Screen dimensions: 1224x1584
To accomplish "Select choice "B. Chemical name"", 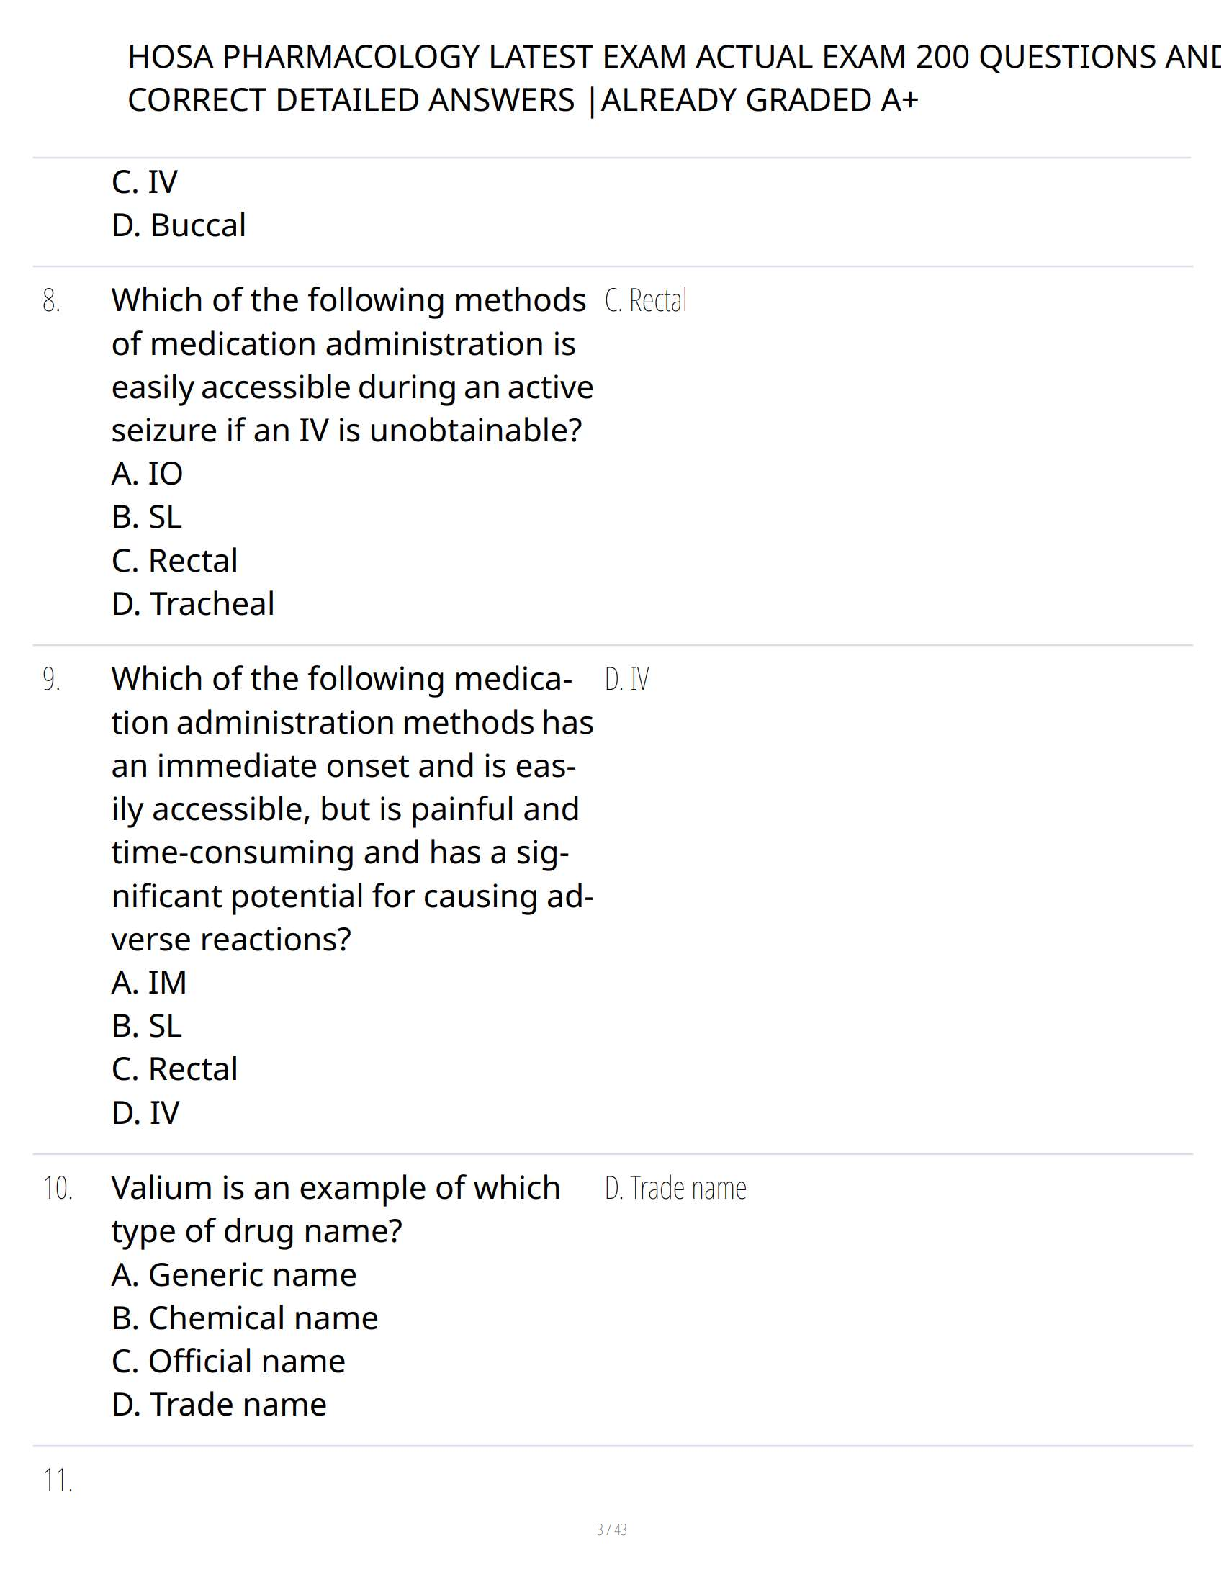I will coord(245,1318).
